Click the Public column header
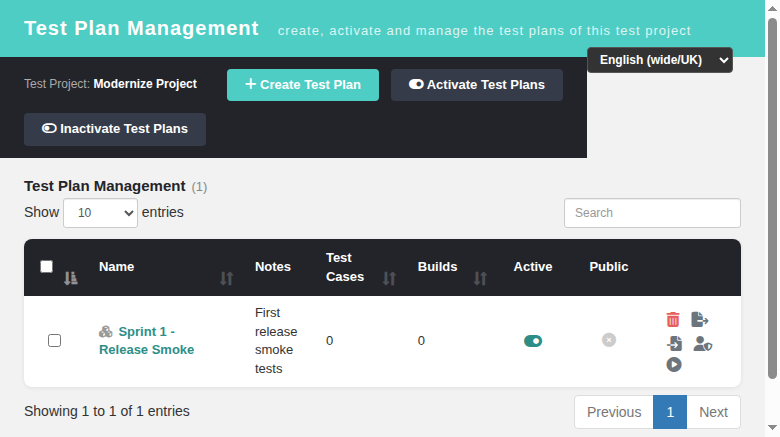This screenshot has width=780, height=437. [608, 267]
